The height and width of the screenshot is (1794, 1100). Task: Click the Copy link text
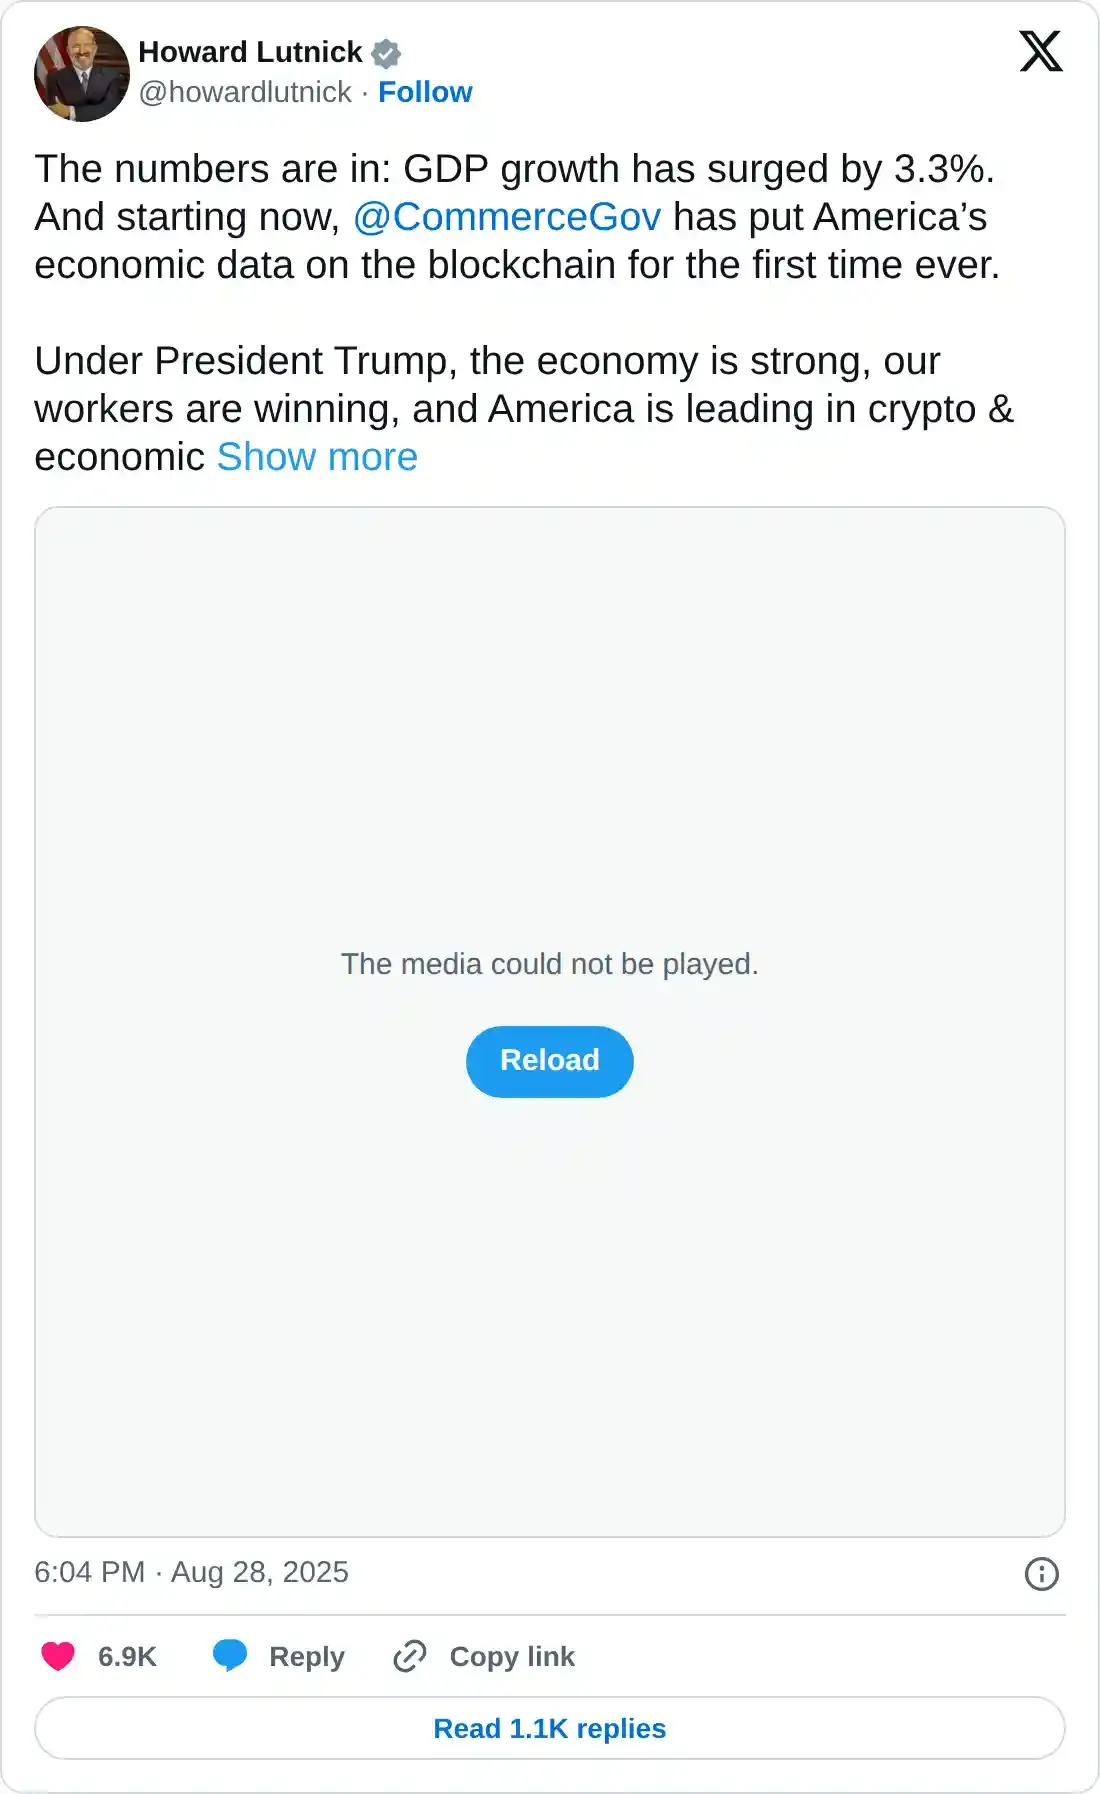point(512,1657)
